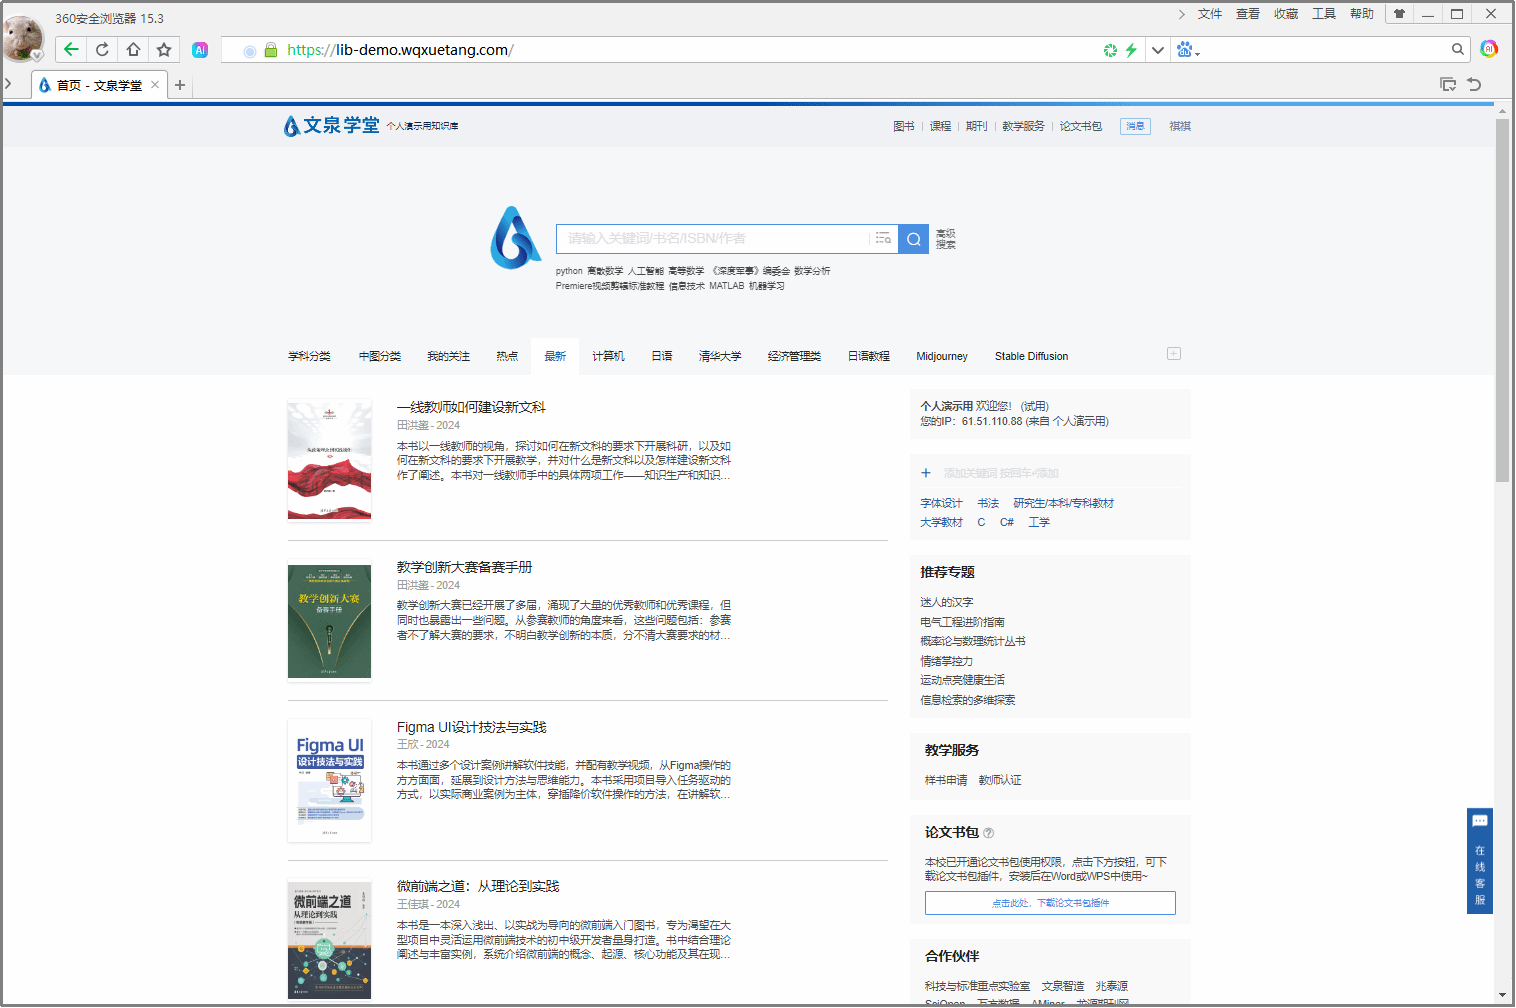Click the help icon beside 论文书包
Image resolution: width=1516 pixels, height=1008 pixels.
tap(989, 833)
